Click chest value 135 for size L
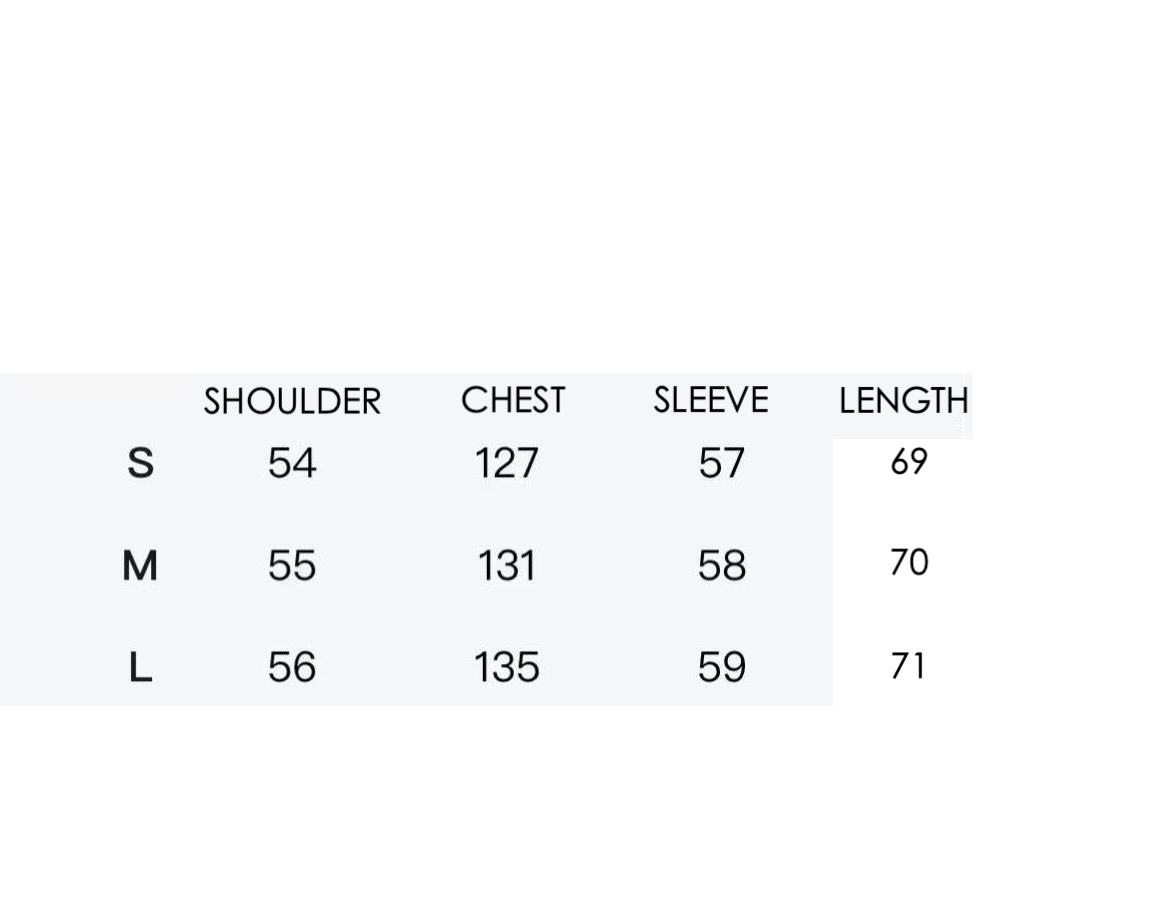1151x905 pixels. coord(506,667)
